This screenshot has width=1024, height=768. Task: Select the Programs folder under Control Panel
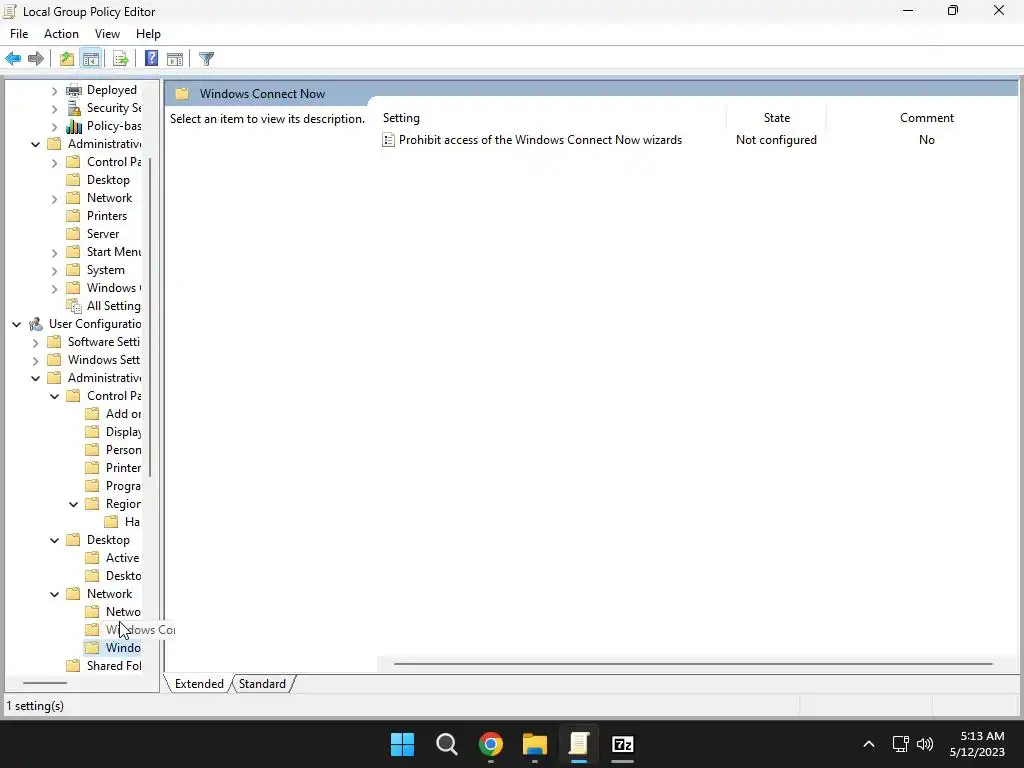(123, 486)
